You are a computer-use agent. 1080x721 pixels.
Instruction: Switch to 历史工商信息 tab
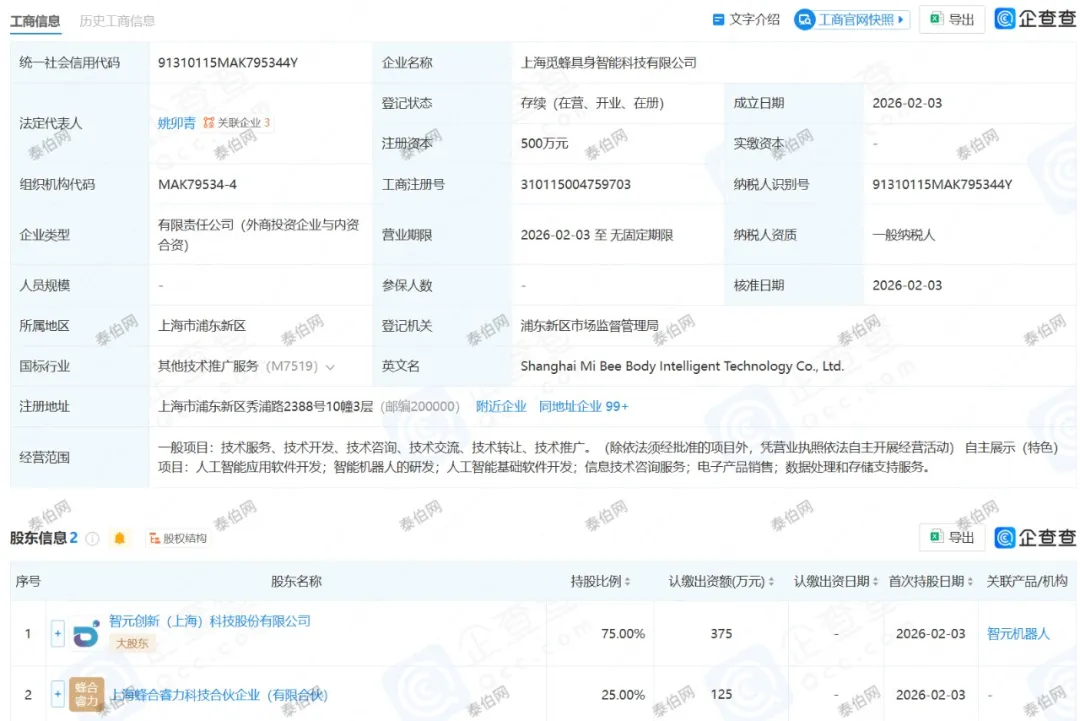[117, 21]
